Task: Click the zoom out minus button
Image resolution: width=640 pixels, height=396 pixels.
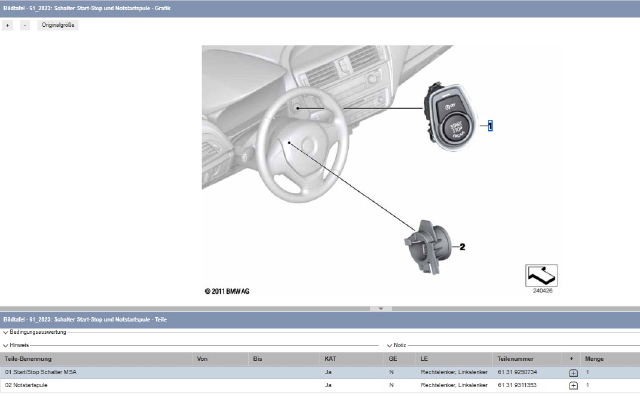Action: click(x=25, y=25)
